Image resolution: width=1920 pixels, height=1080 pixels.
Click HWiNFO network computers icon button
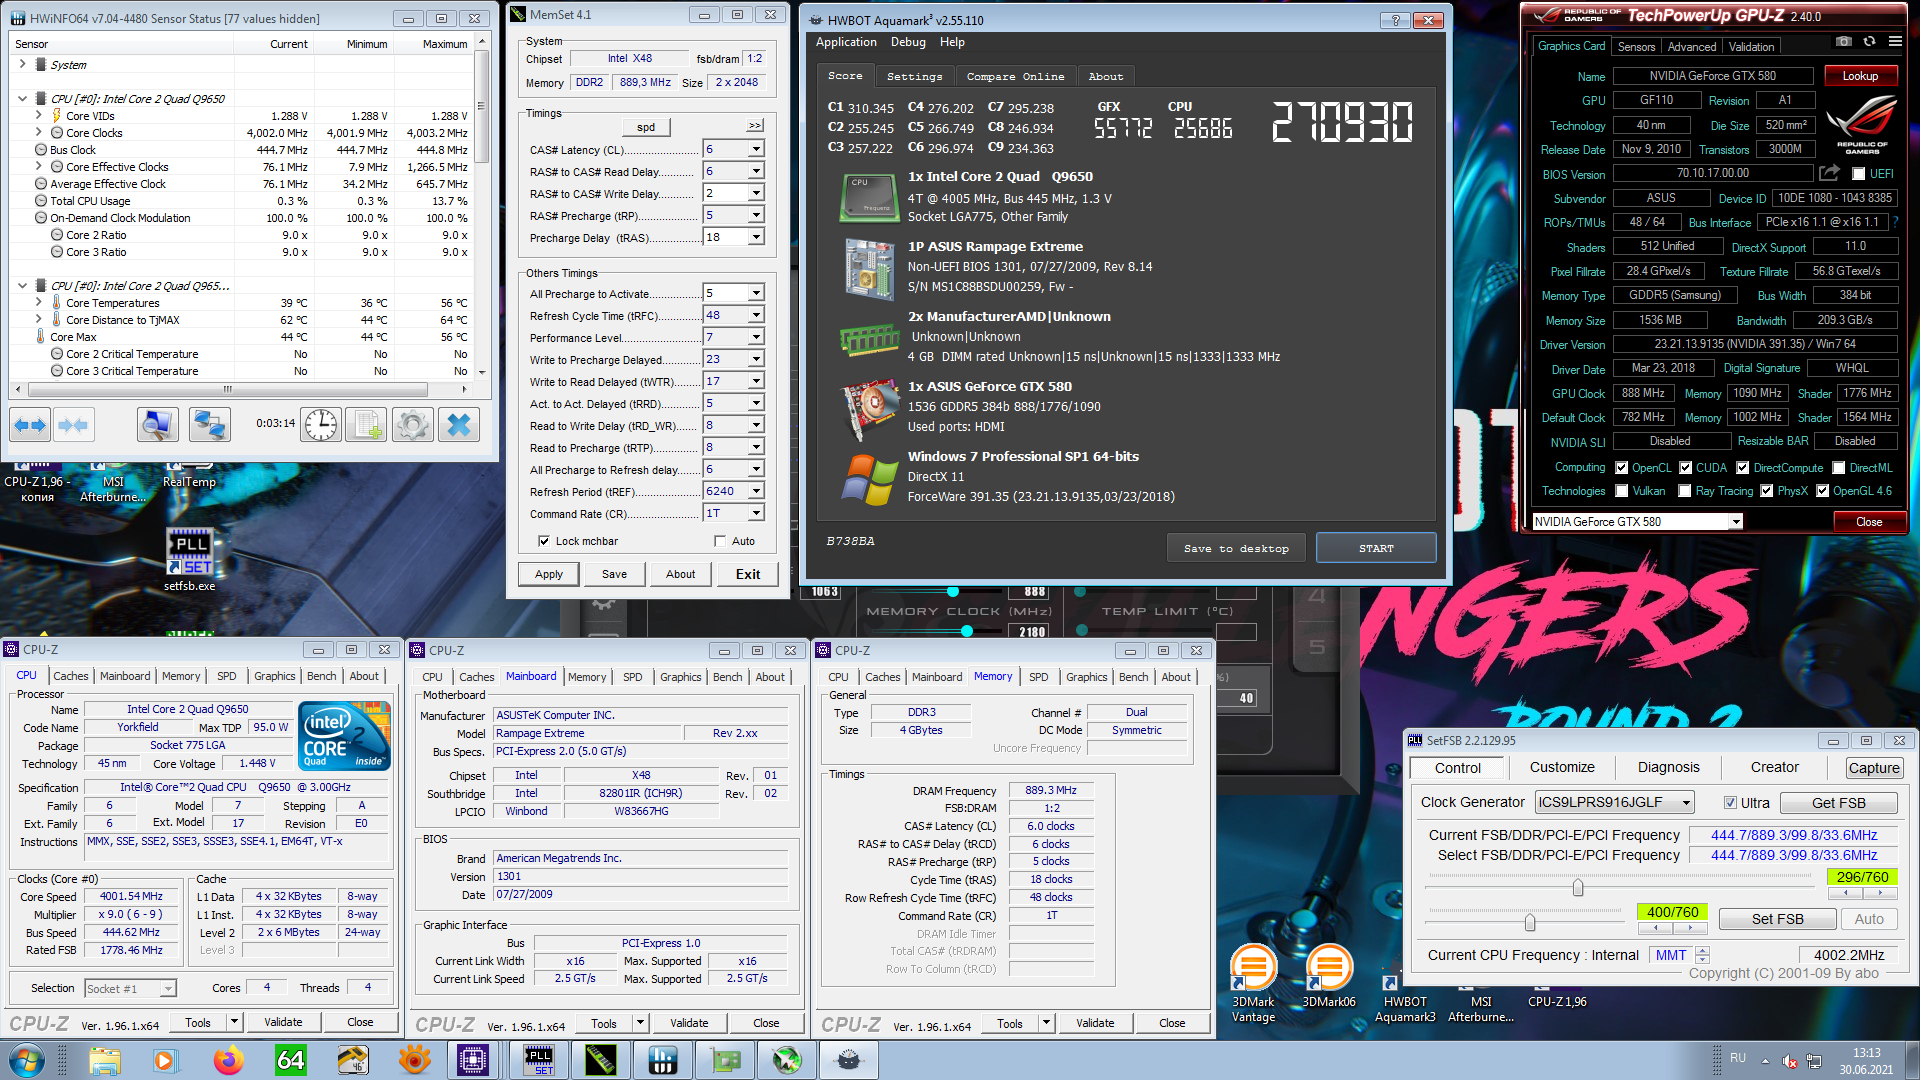point(209,425)
